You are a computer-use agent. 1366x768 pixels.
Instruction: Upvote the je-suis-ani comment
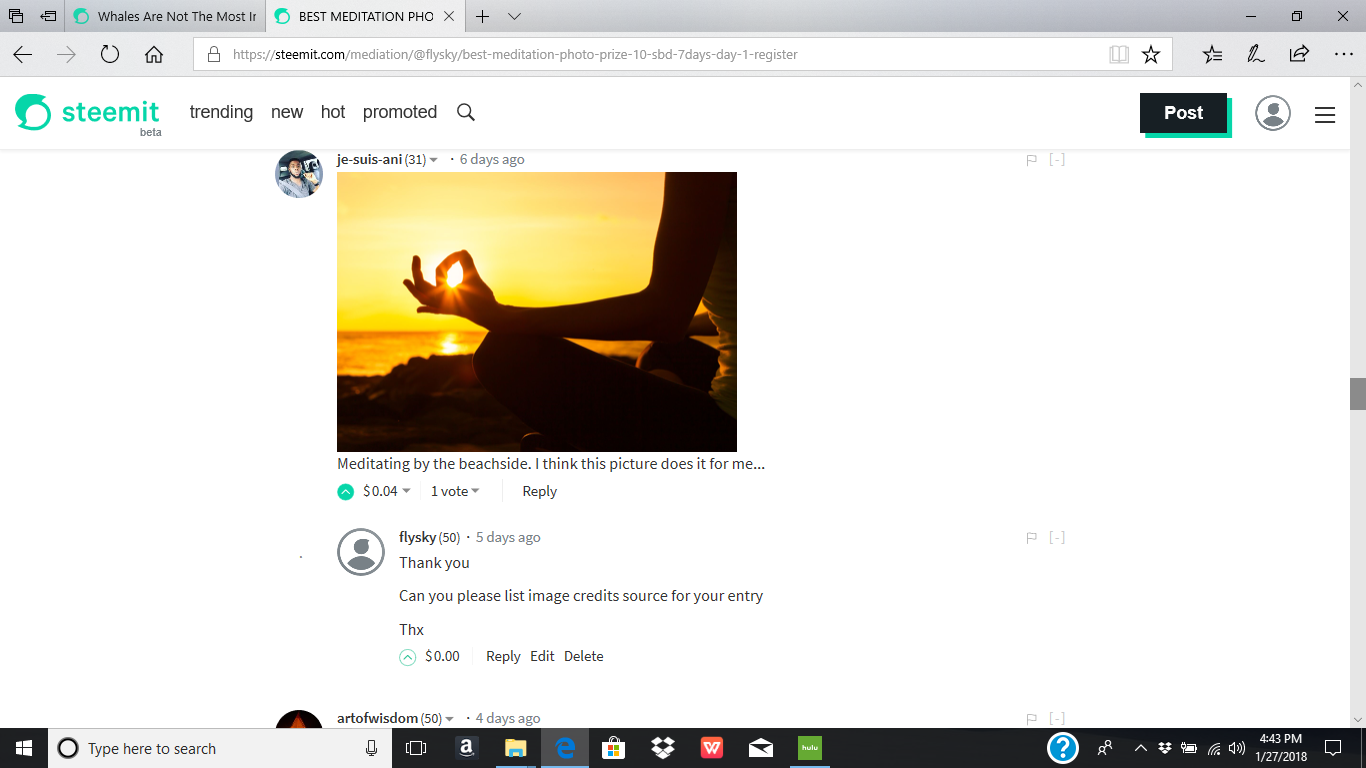click(344, 491)
